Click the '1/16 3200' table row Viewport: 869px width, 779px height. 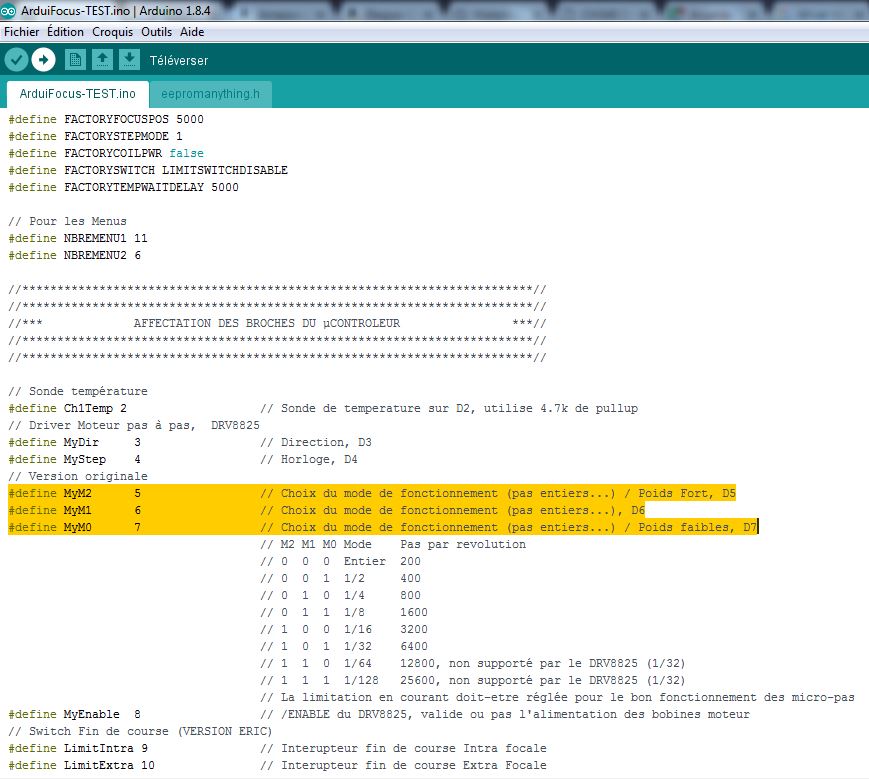click(x=344, y=629)
